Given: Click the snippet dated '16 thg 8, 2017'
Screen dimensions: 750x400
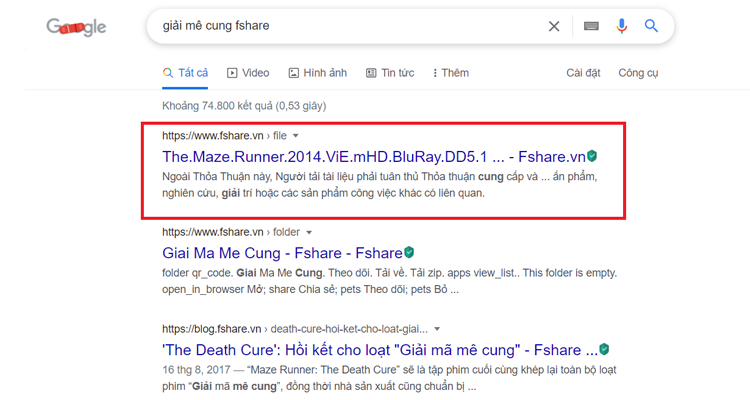Looking at the screenshot, I should pos(389,378).
